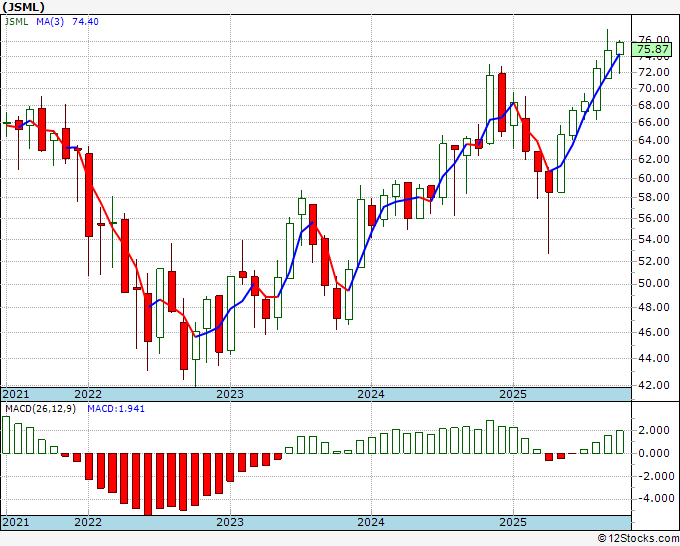Click 2021 on the MACD panel timeline
The image size is (680, 546).
point(16,522)
